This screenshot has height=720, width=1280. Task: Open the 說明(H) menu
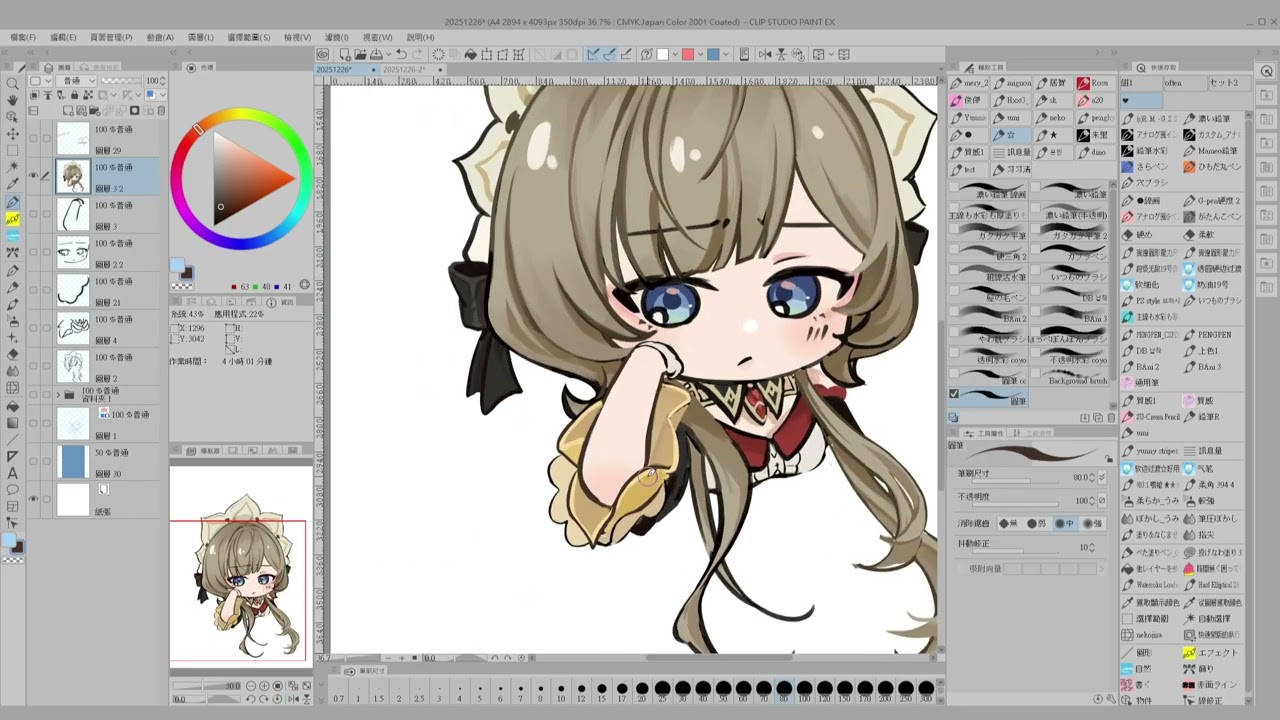pos(420,37)
